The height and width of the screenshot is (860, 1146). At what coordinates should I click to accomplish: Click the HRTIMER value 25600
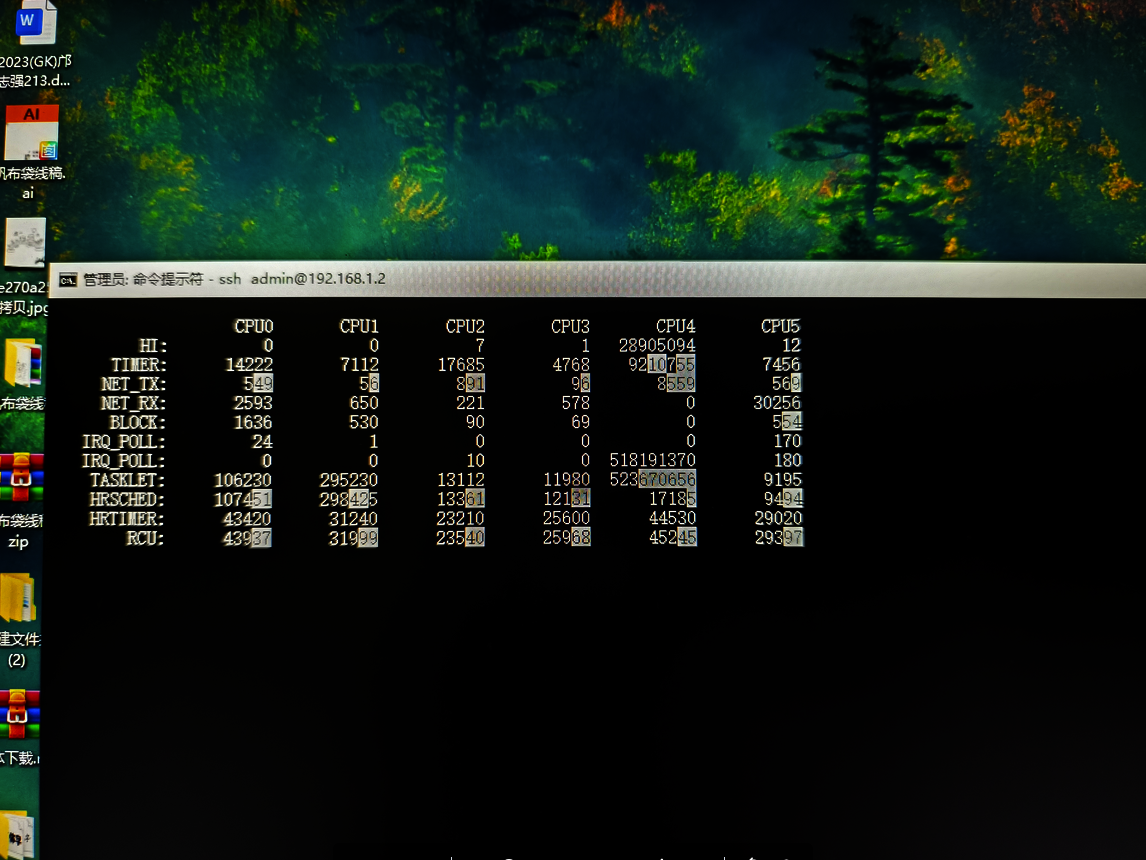tap(566, 518)
